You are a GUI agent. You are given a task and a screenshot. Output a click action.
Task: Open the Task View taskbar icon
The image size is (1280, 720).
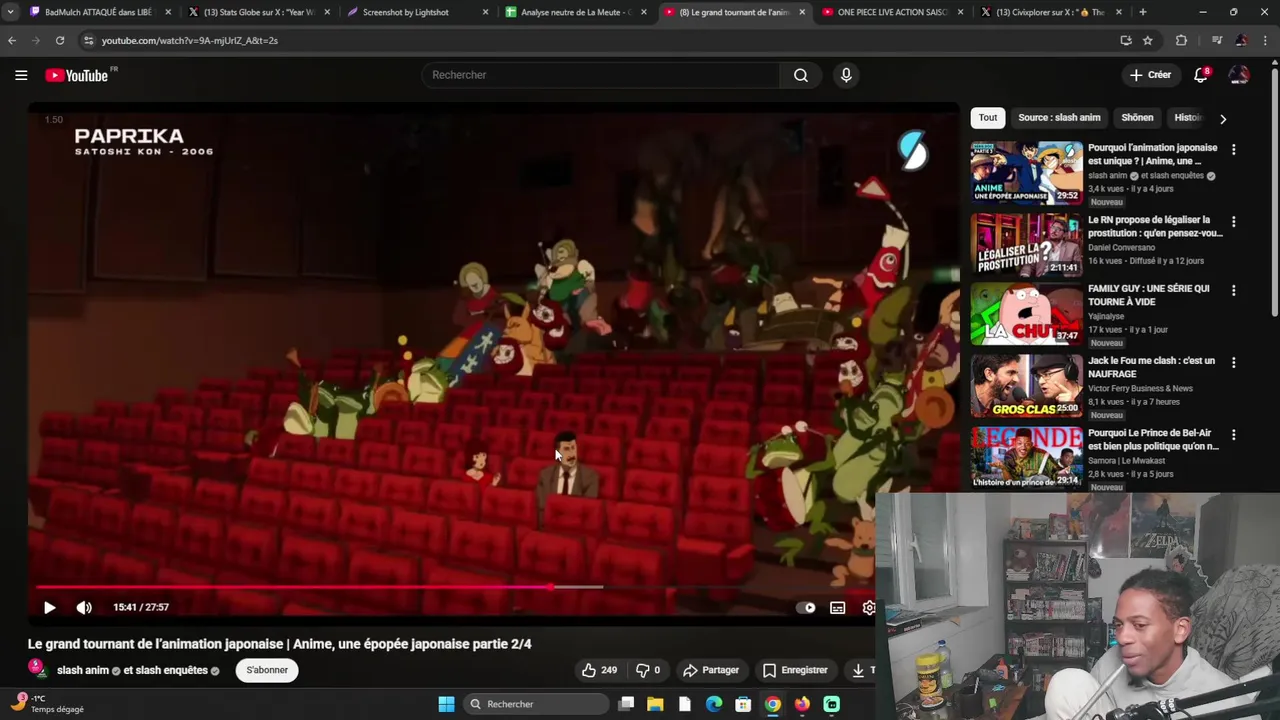pyautogui.click(x=626, y=704)
